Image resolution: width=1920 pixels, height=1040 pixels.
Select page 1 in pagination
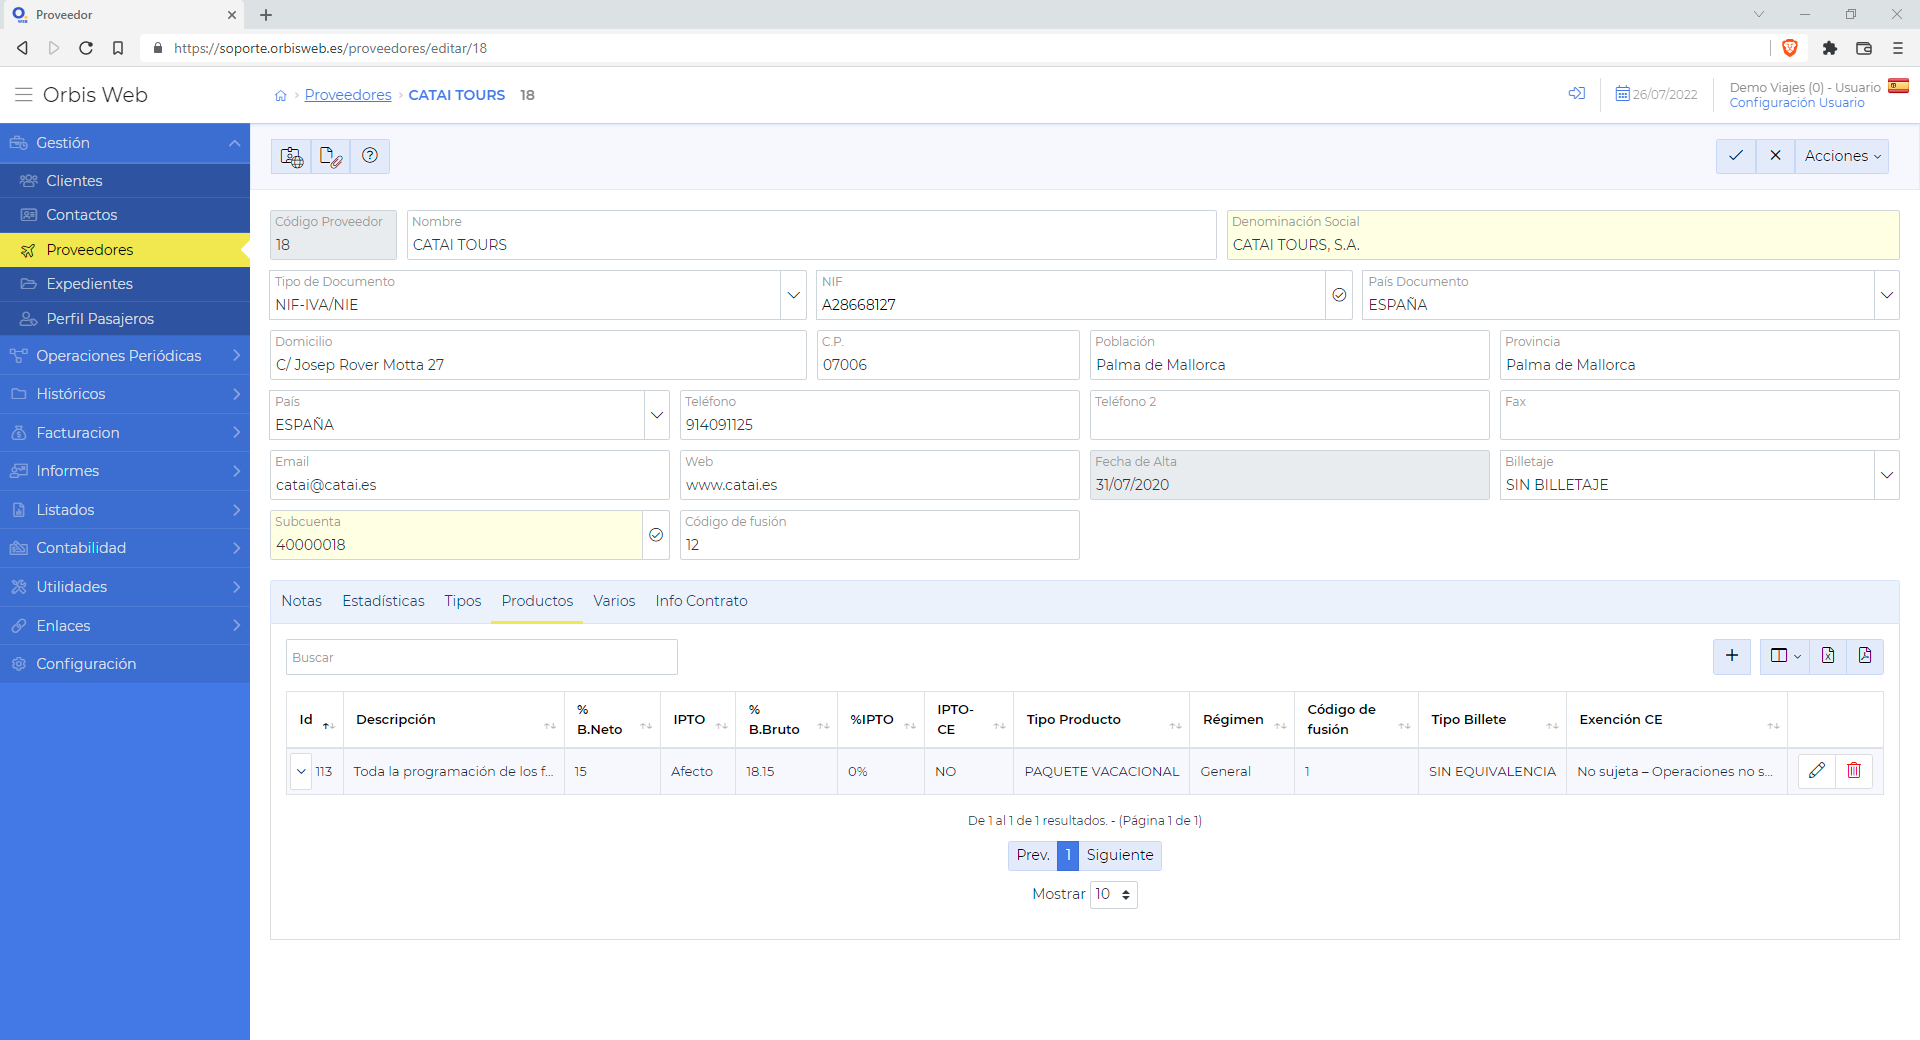1068,855
